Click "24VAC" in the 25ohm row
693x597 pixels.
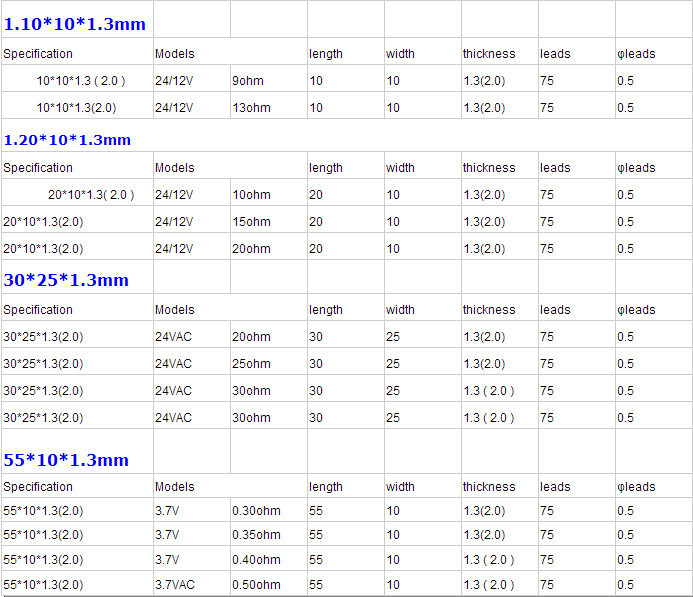[x=173, y=364]
